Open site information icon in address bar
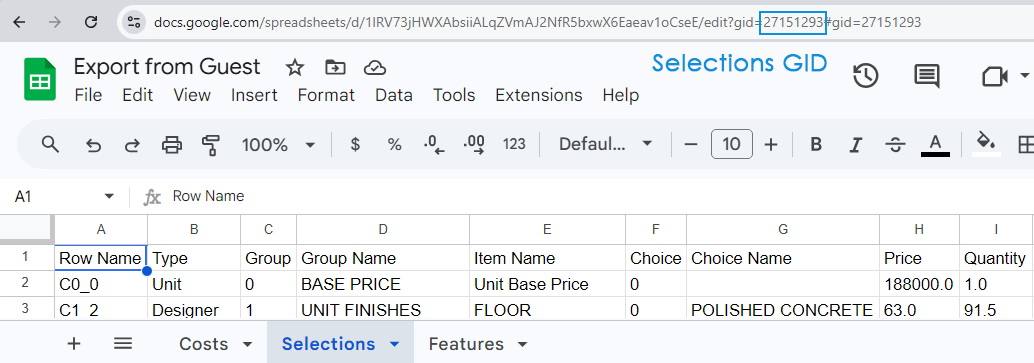The image size is (1034, 363). click(134, 22)
